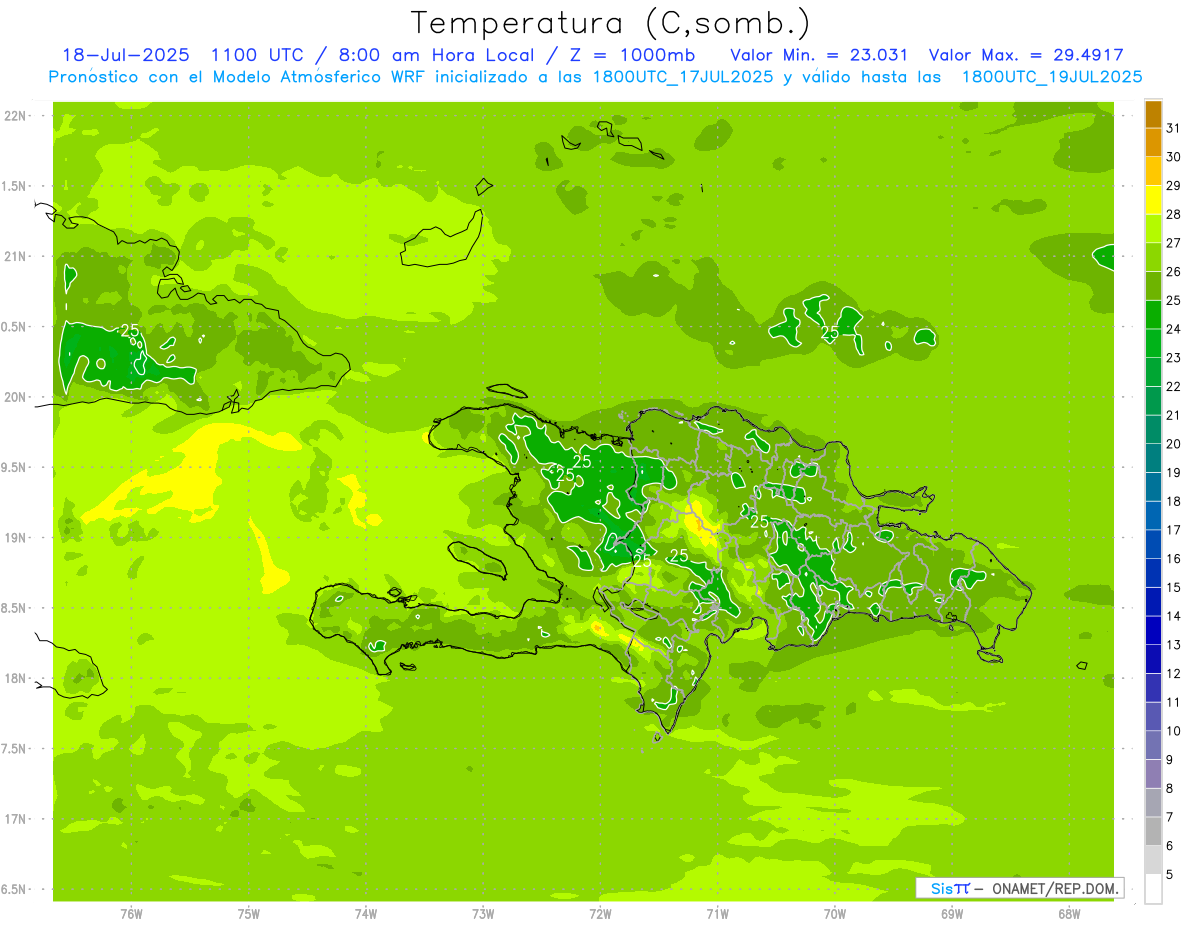This screenshot has height=927, width=1200.
Task: Click the '74W' longitude axis label
Action: coord(365,914)
